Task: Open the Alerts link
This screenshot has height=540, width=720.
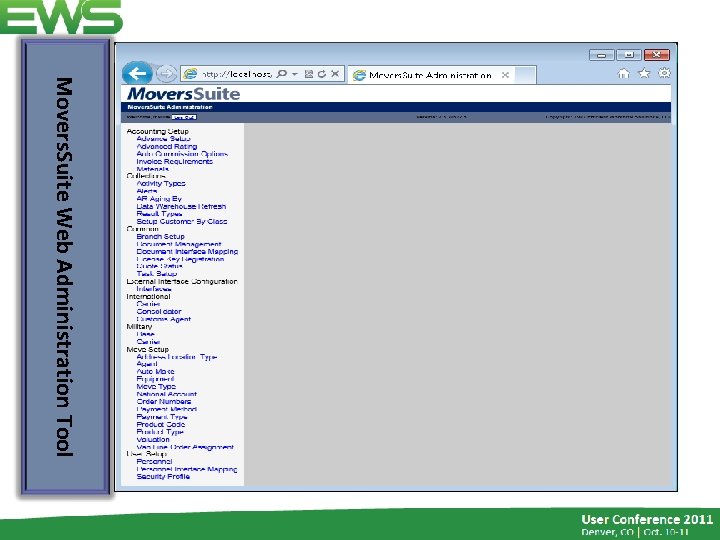Action: pos(147,191)
